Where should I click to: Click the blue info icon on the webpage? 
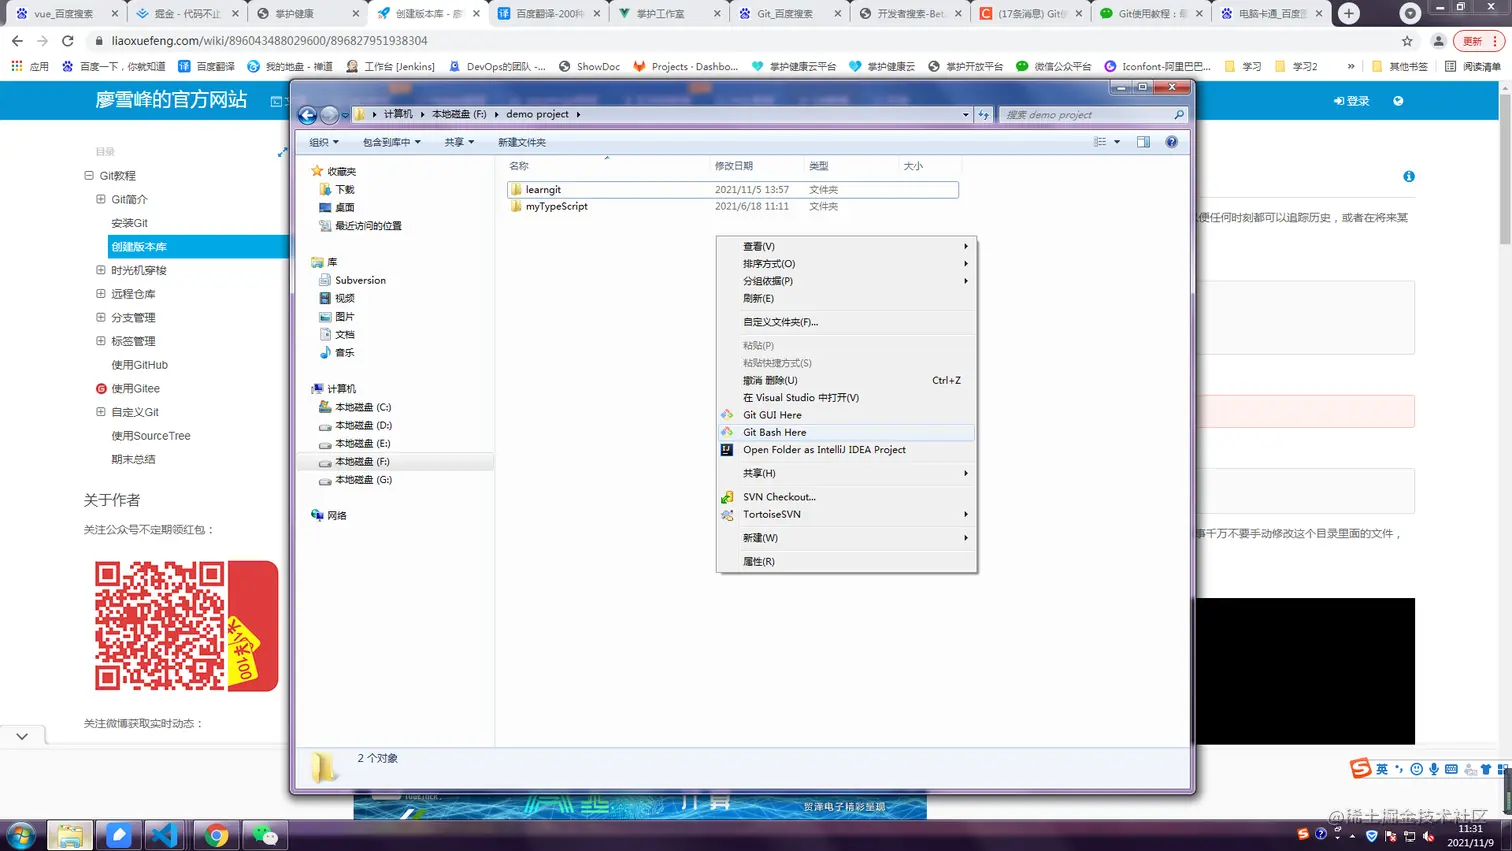1409,177
